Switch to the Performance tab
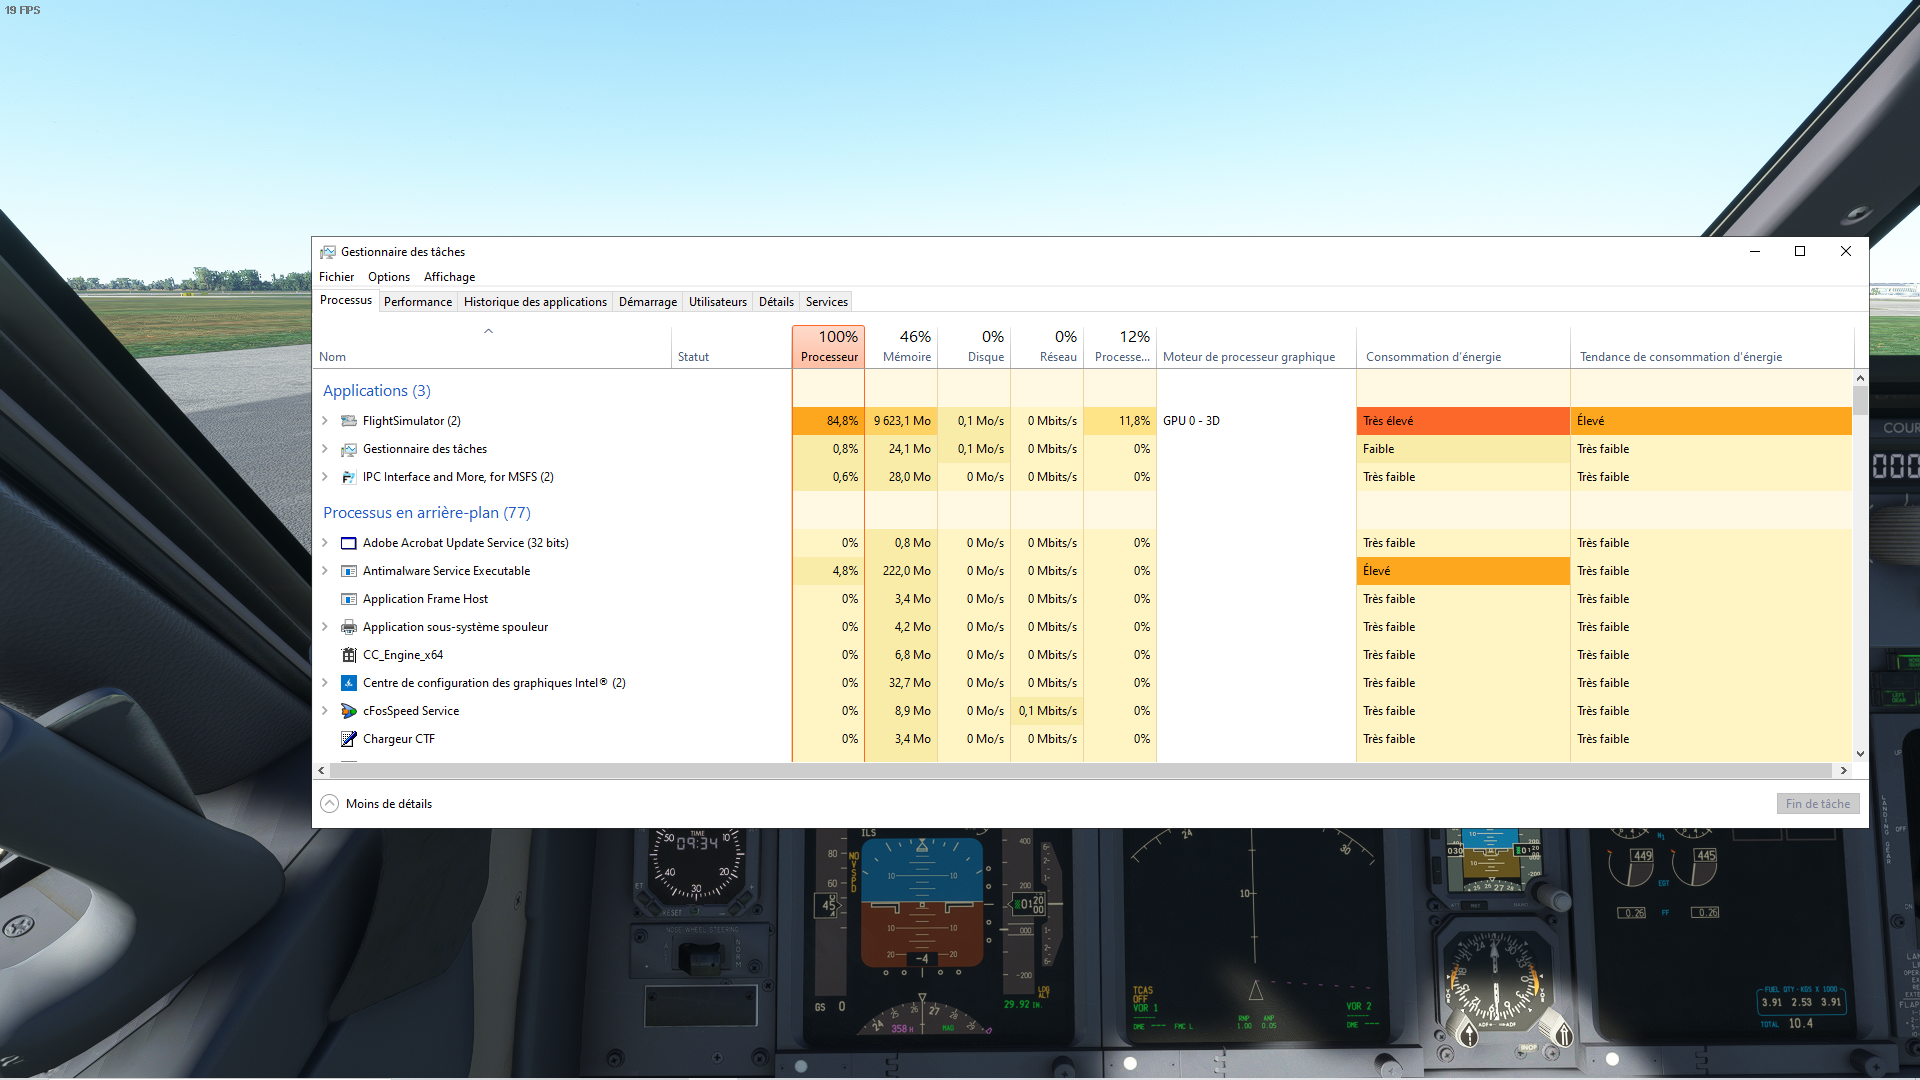The height and width of the screenshot is (1080, 1920). [417, 302]
